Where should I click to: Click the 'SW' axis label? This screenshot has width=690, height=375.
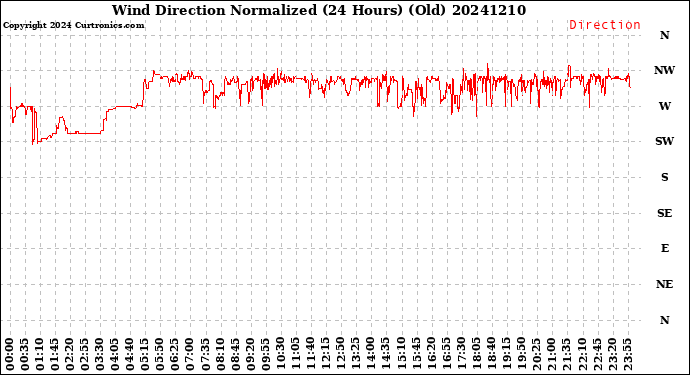(x=664, y=141)
